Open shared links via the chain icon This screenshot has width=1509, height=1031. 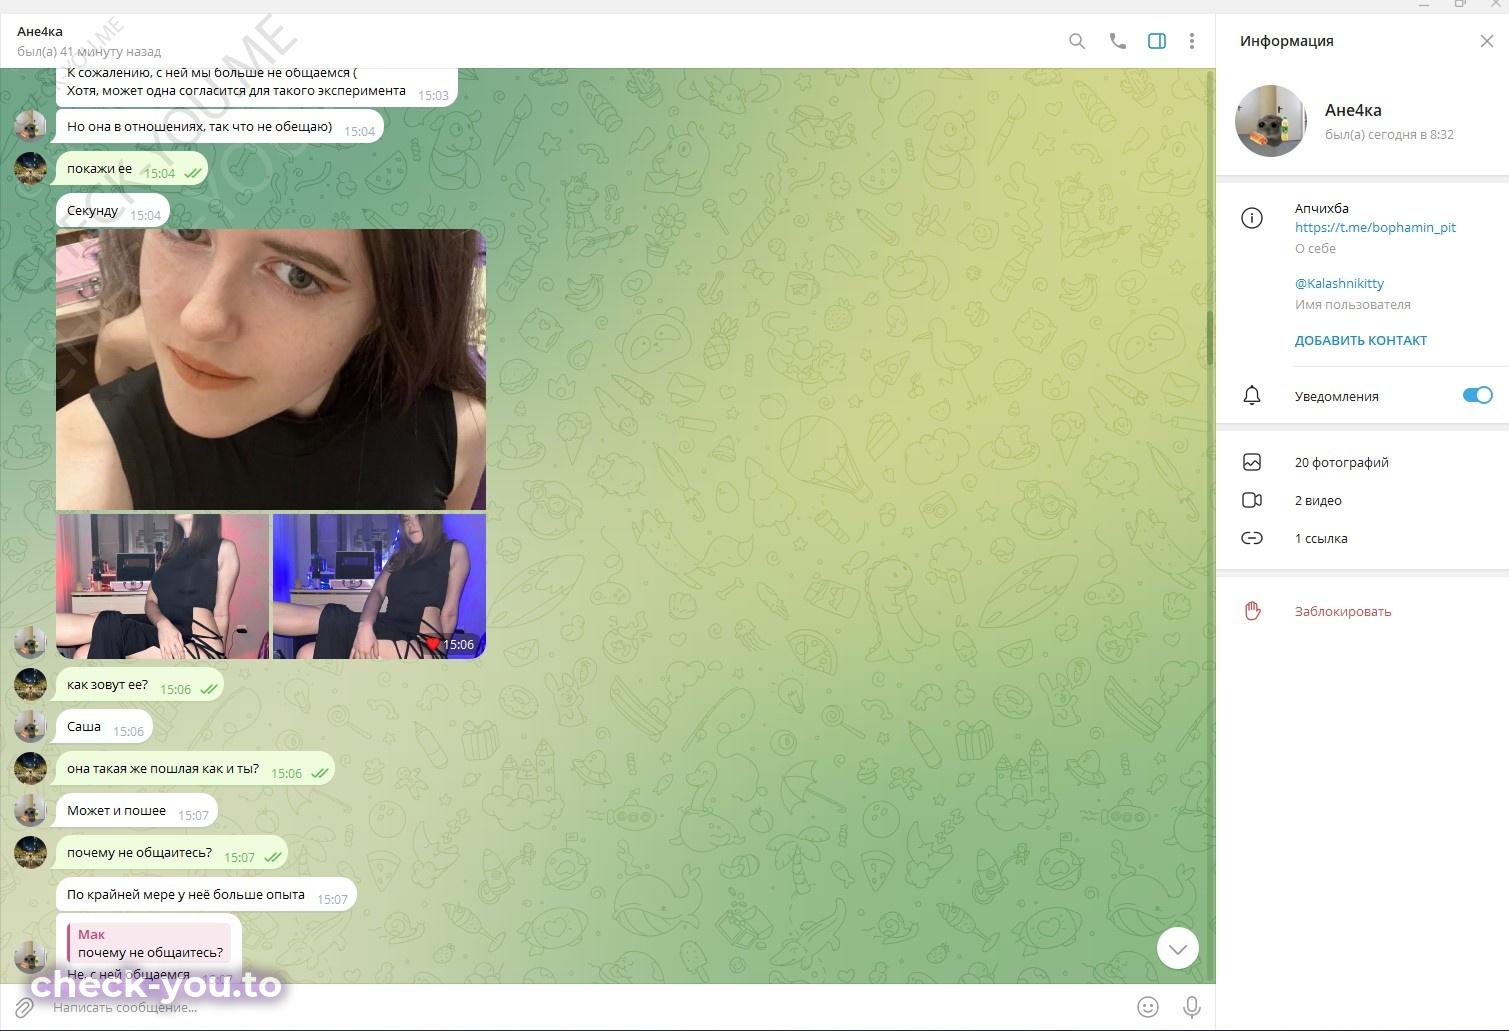click(1252, 538)
